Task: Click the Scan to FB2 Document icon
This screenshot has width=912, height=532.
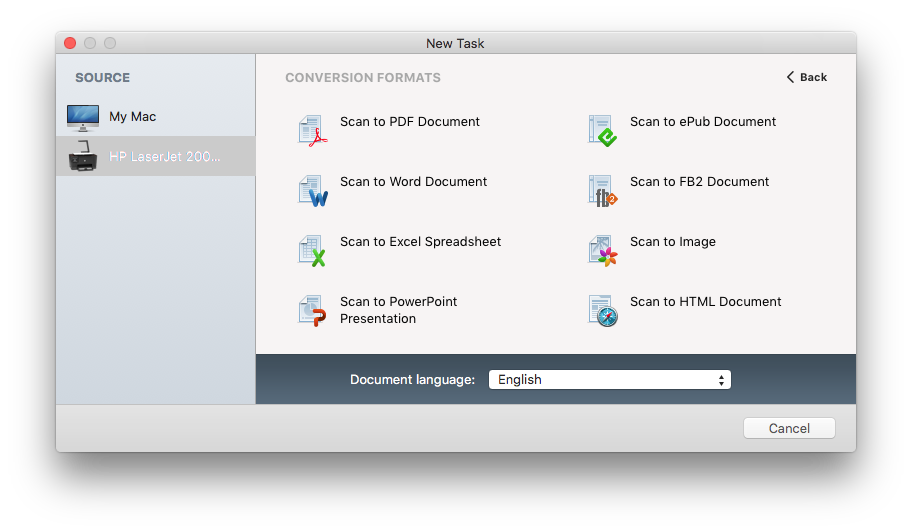Action: point(603,191)
